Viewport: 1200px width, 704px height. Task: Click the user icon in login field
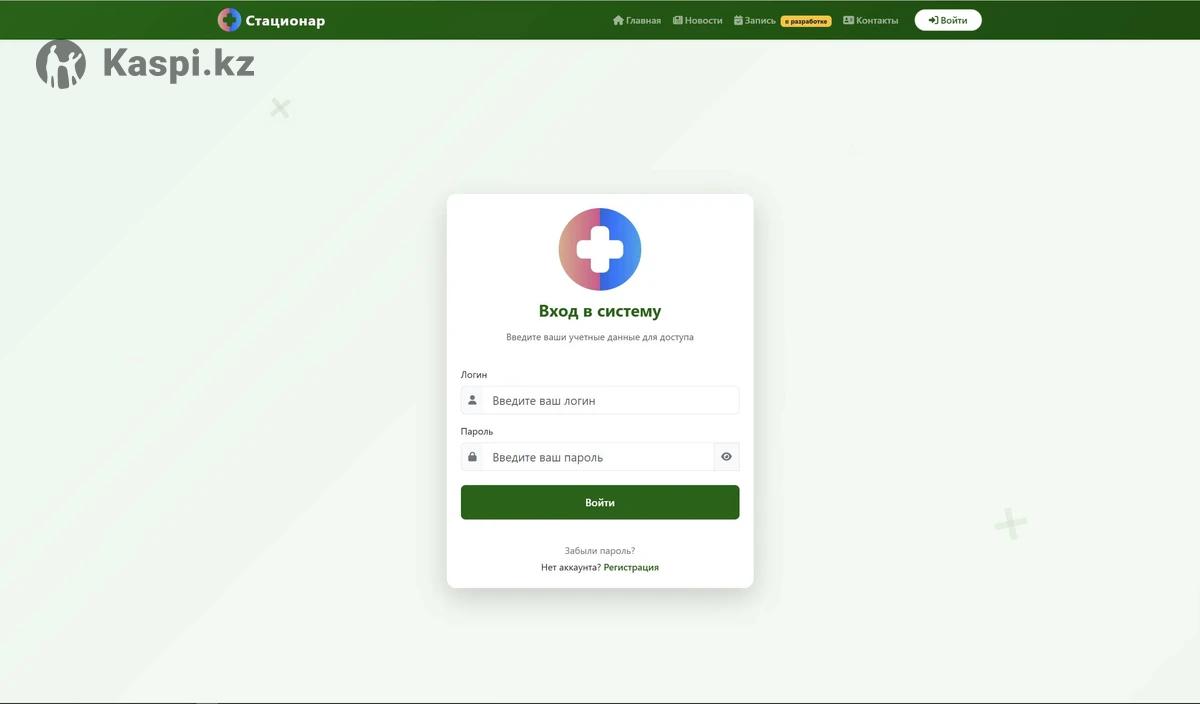(472, 400)
